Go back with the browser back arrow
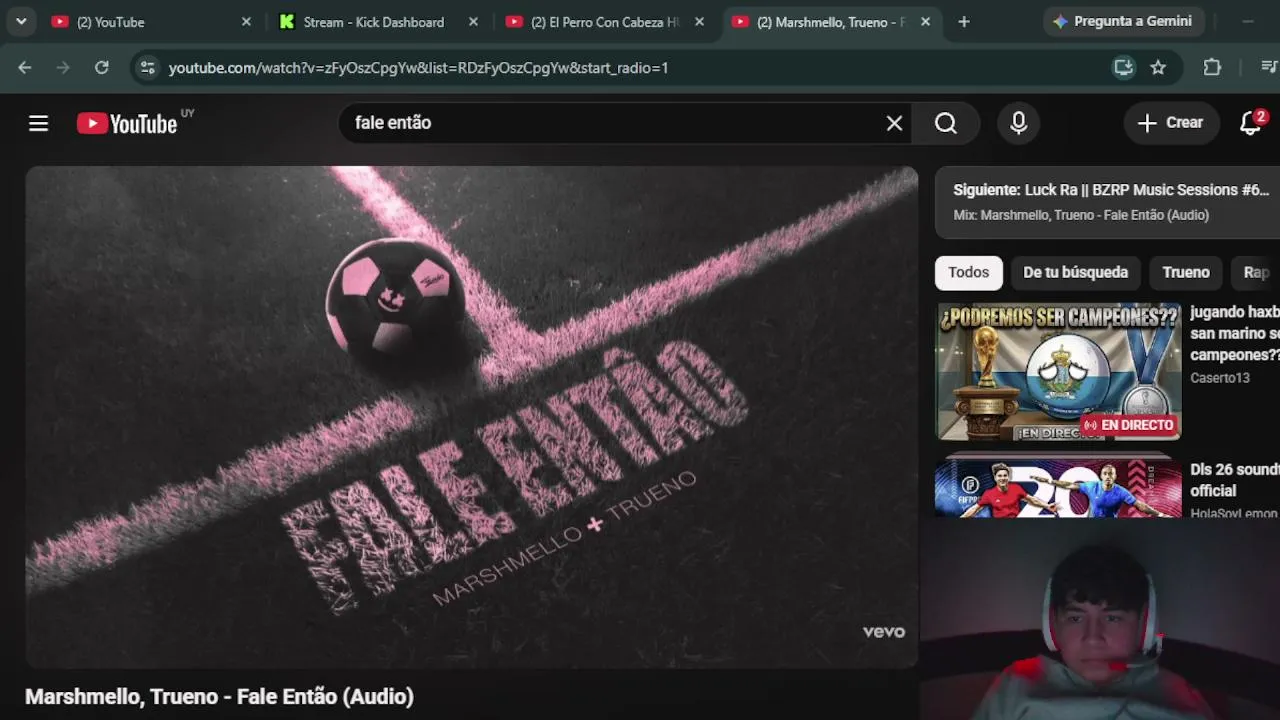The image size is (1280, 720). pos(25,67)
